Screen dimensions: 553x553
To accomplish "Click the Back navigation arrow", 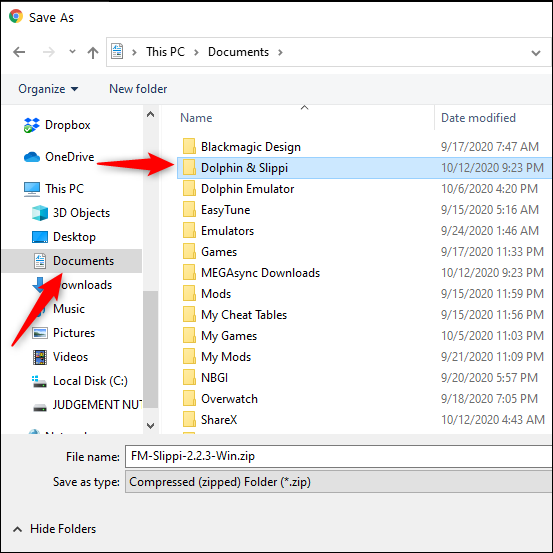I will [x=19, y=52].
